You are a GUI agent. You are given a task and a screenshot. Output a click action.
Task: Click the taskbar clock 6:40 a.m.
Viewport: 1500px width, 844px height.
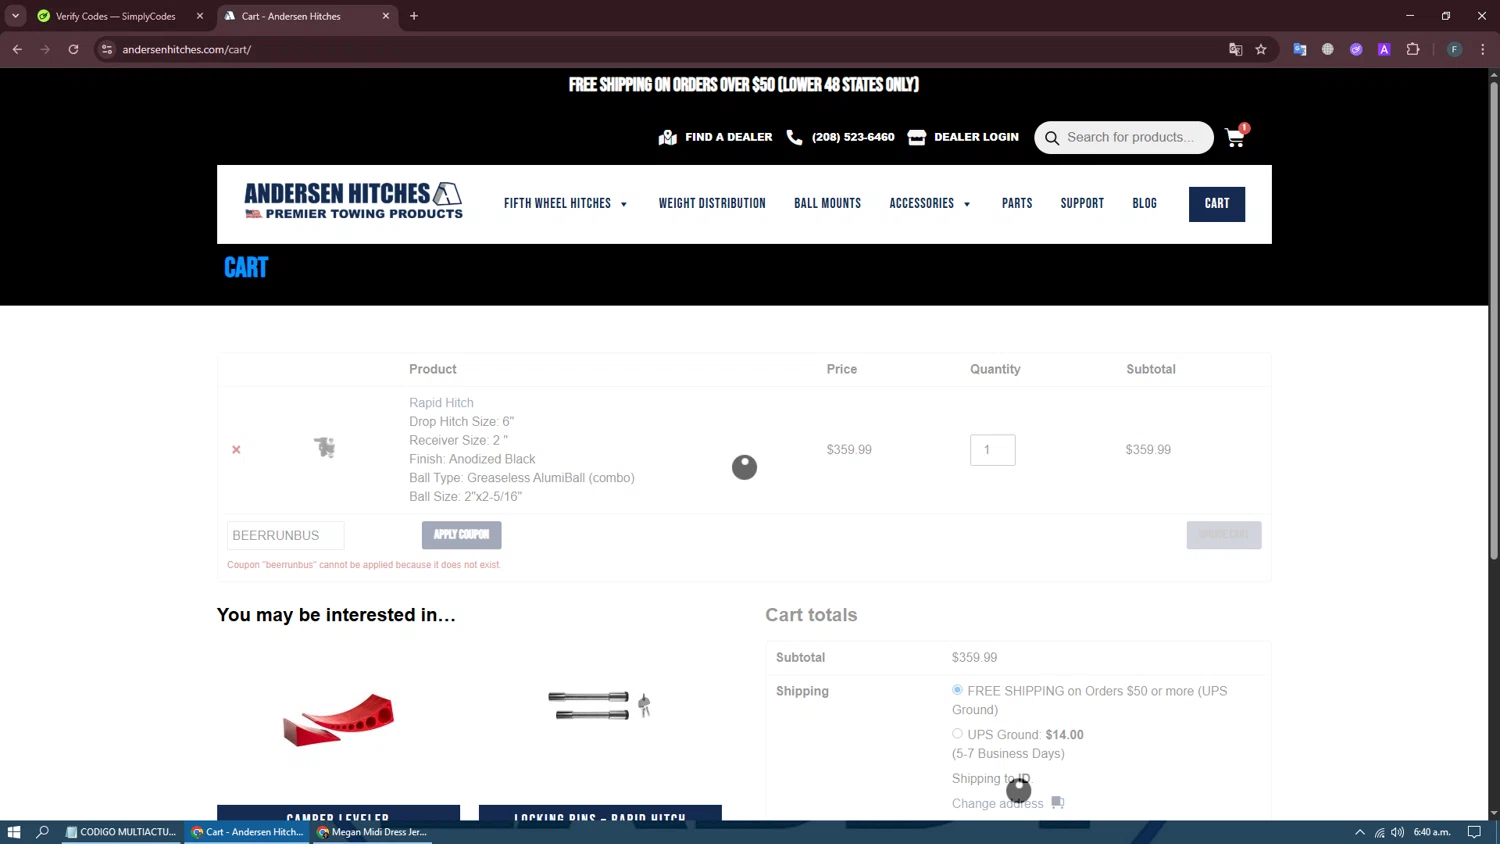click(1432, 832)
